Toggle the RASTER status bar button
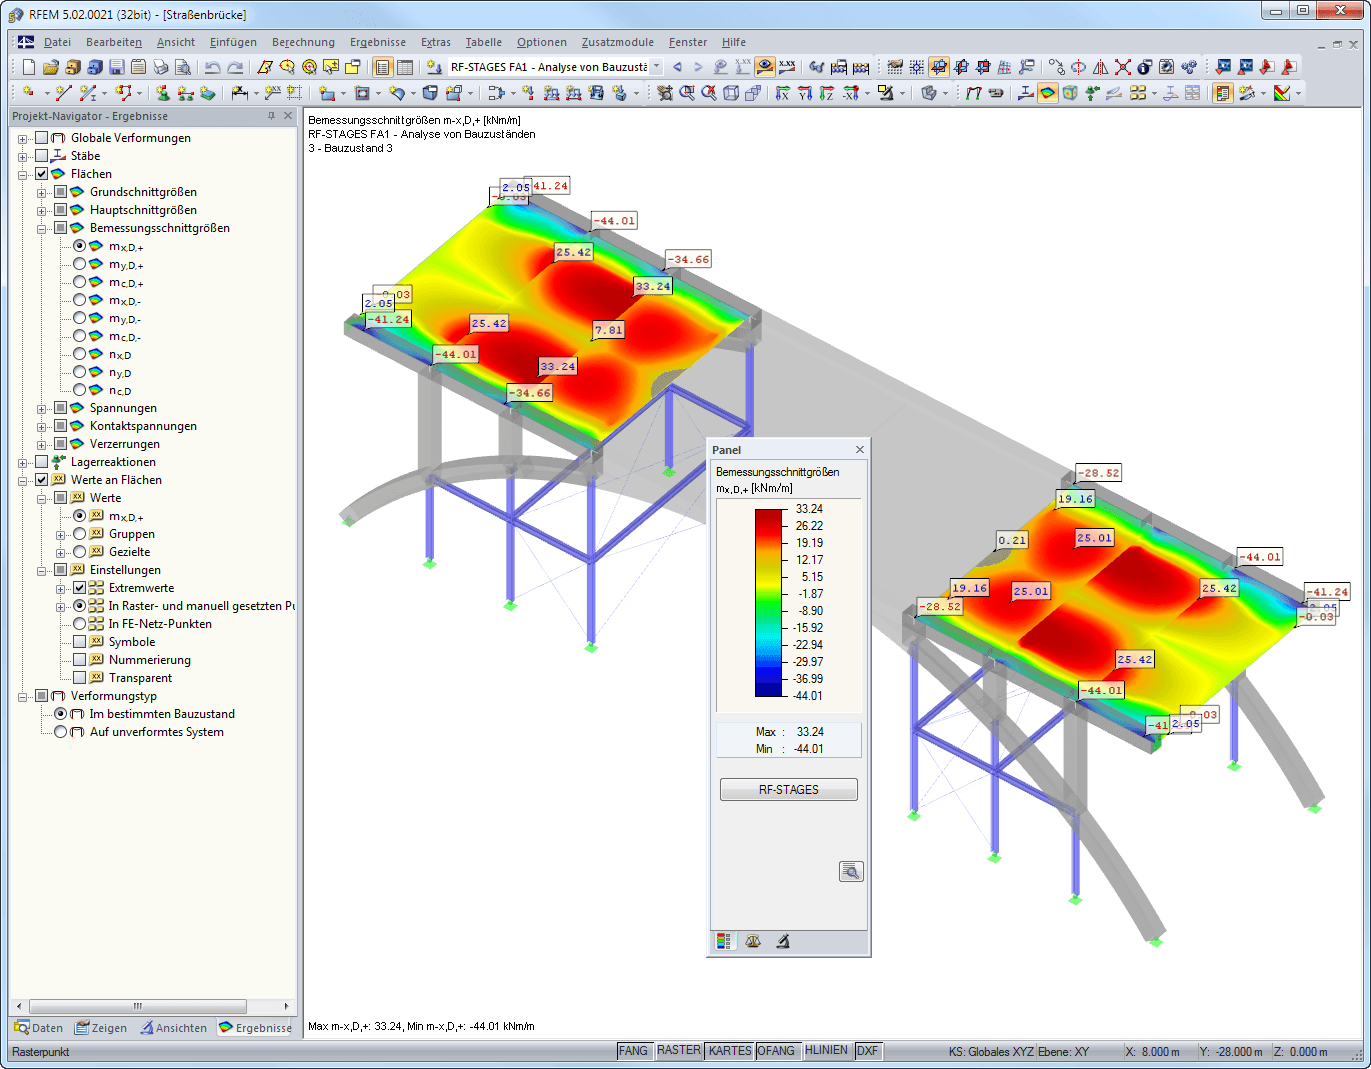1371x1069 pixels. pyautogui.click(x=679, y=1051)
